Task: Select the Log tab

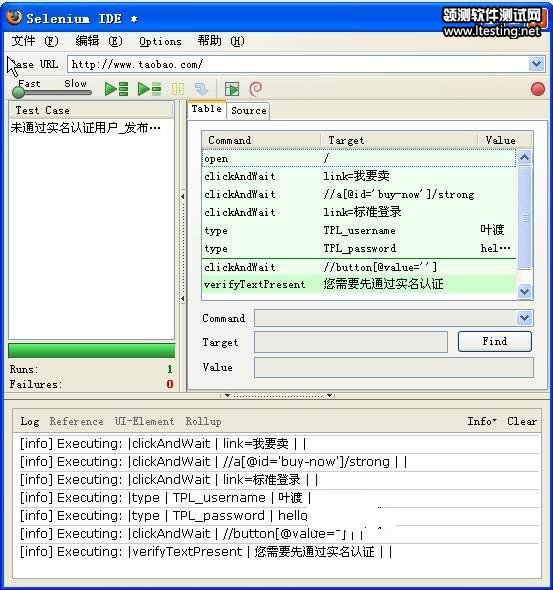Action: click(x=30, y=421)
